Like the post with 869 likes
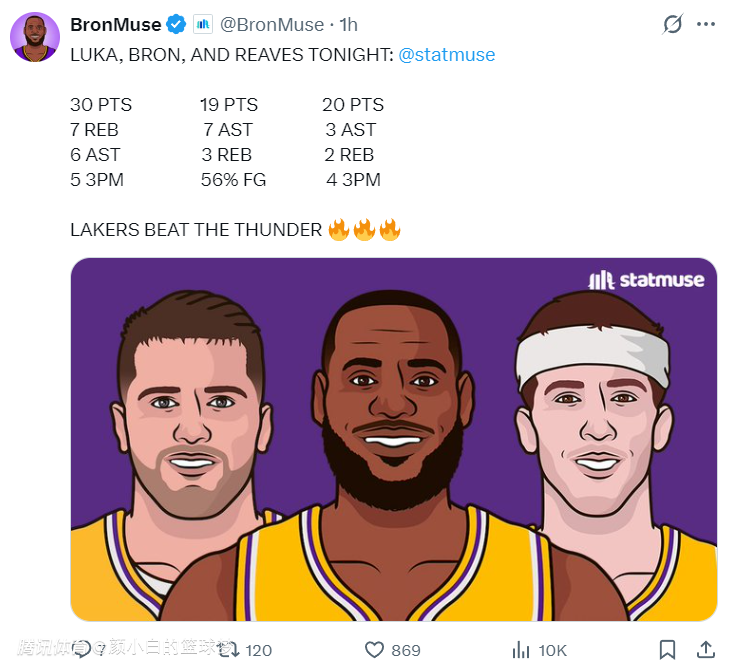 [x=375, y=649]
